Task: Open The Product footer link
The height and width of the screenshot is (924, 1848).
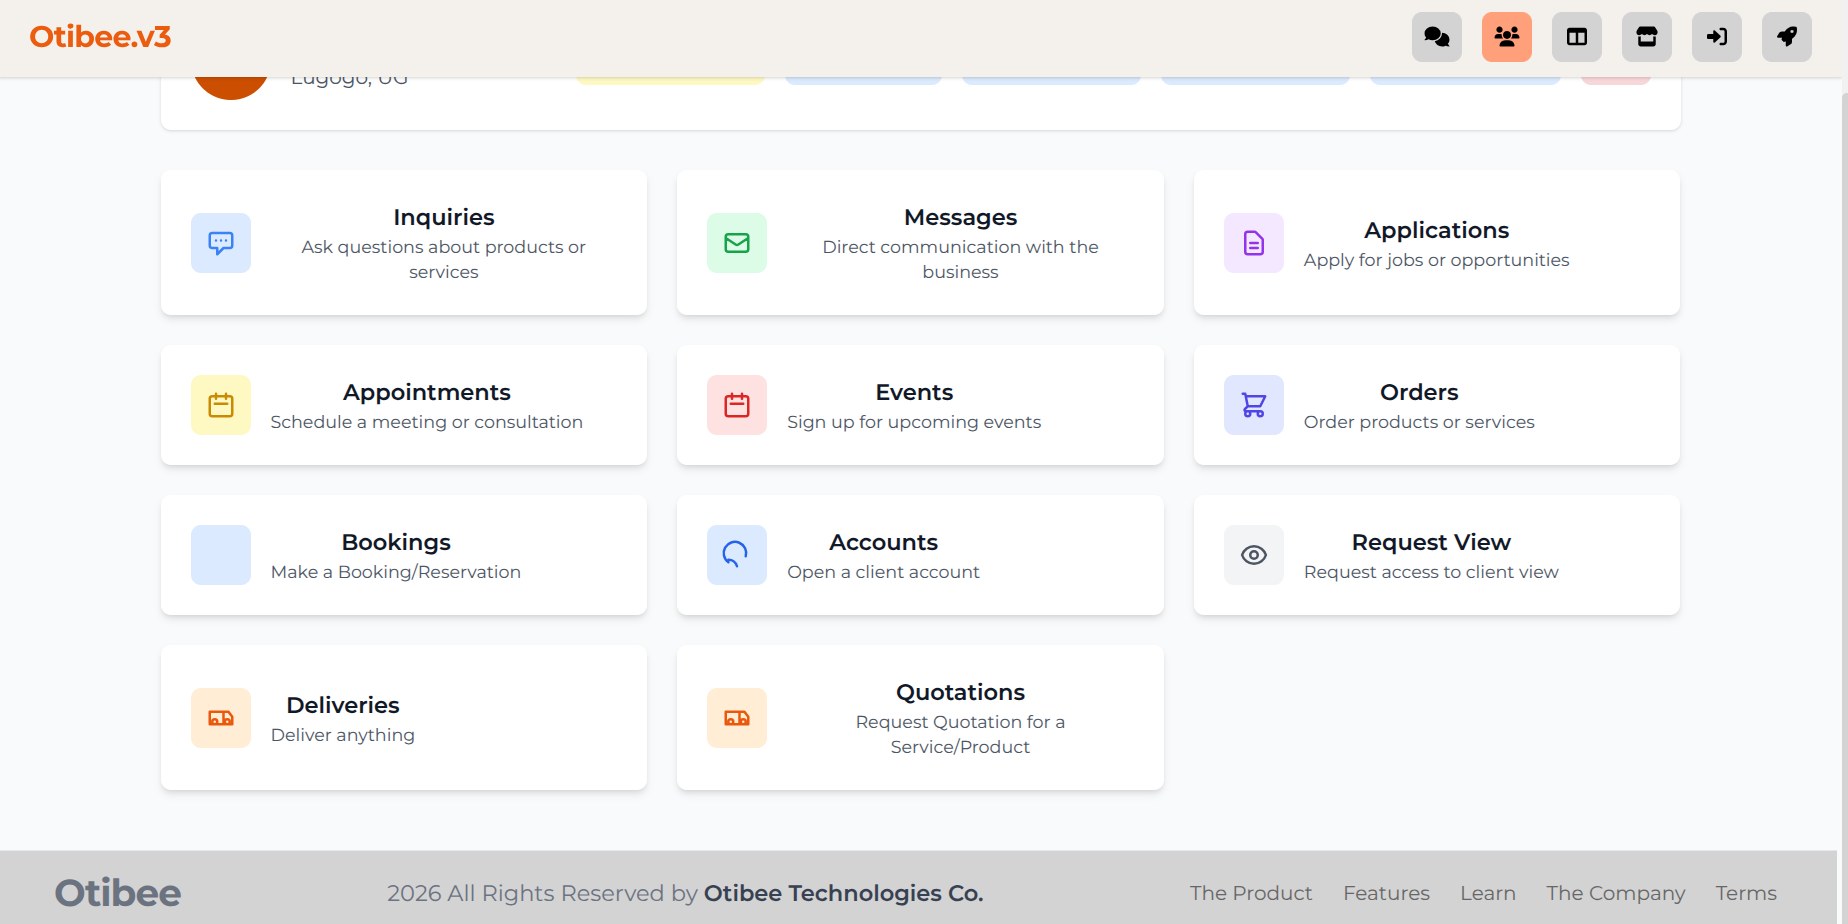Action: [1250, 893]
